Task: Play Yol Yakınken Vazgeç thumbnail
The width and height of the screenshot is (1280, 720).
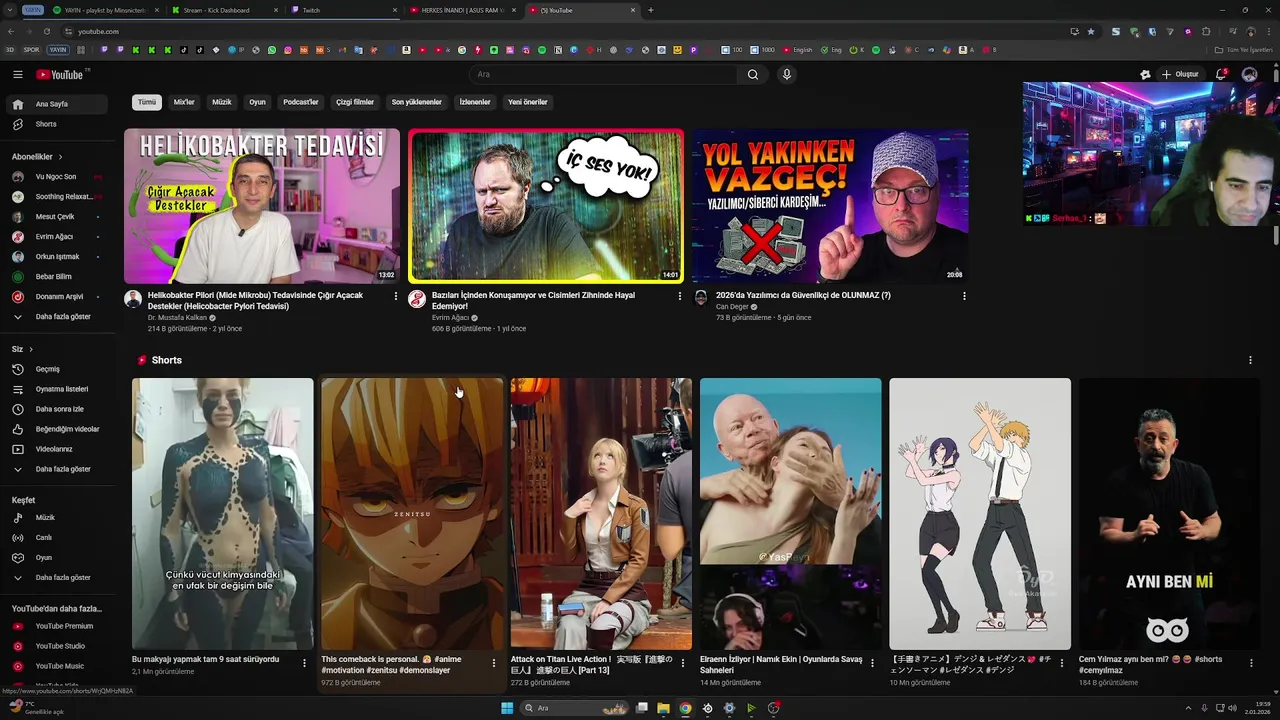Action: [830, 206]
